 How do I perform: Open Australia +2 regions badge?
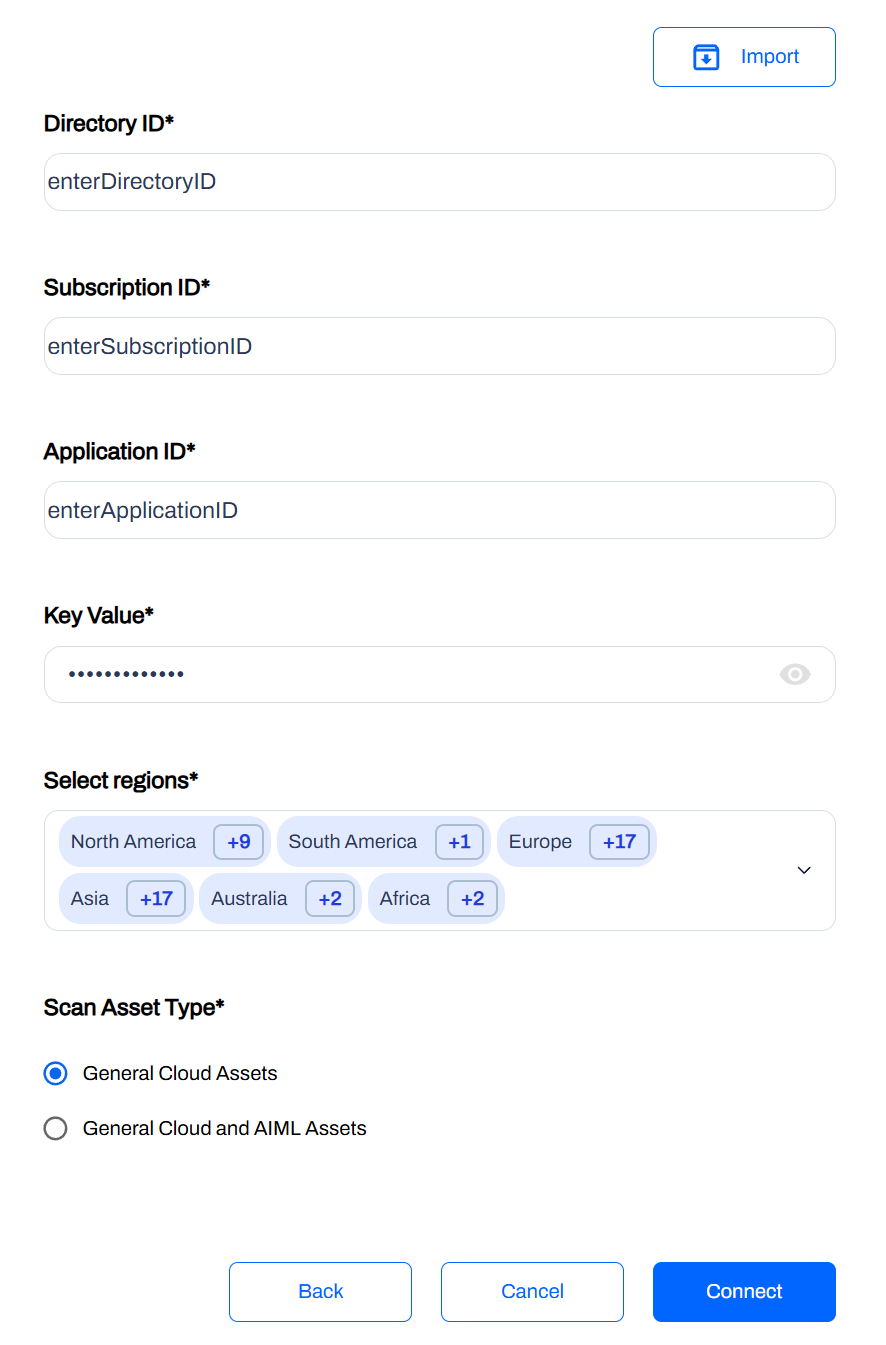[330, 899]
